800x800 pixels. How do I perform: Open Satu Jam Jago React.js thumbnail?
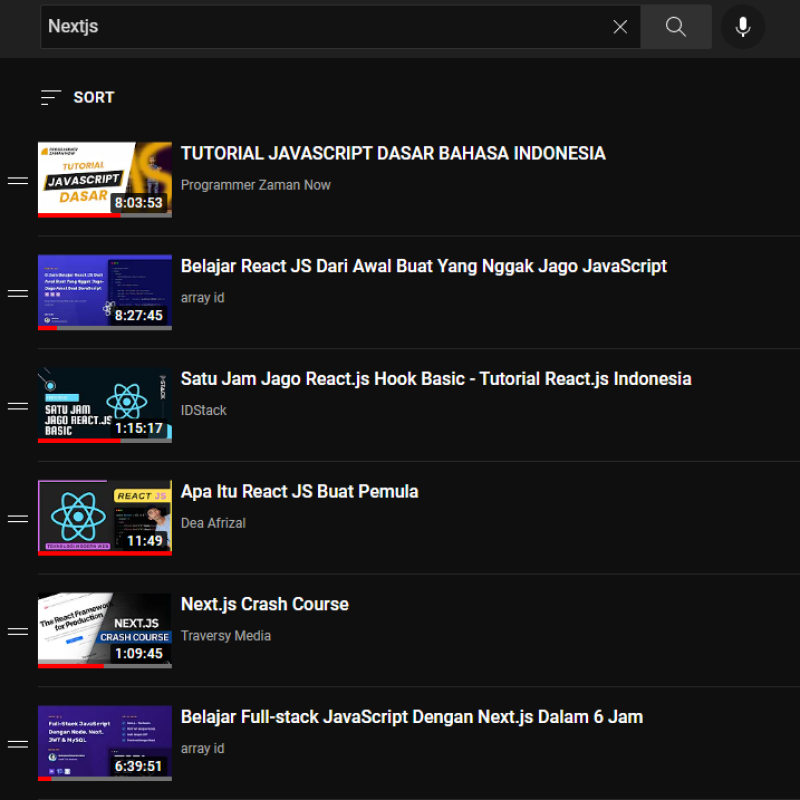(x=105, y=405)
